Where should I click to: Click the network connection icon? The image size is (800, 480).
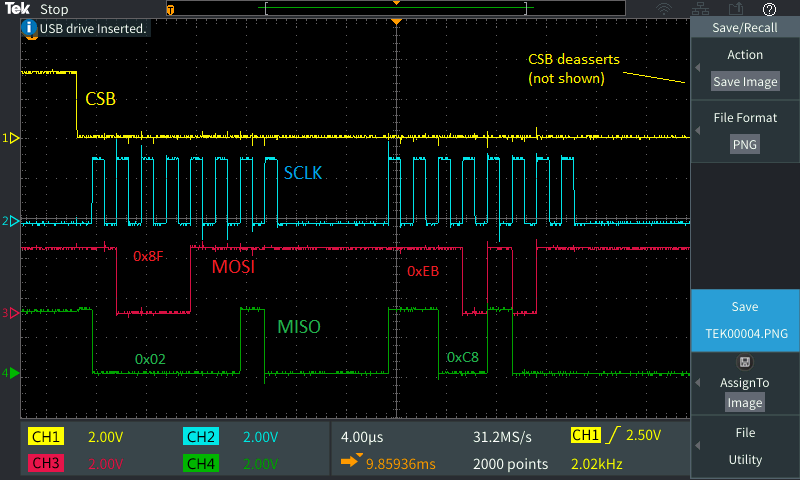pos(700,9)
